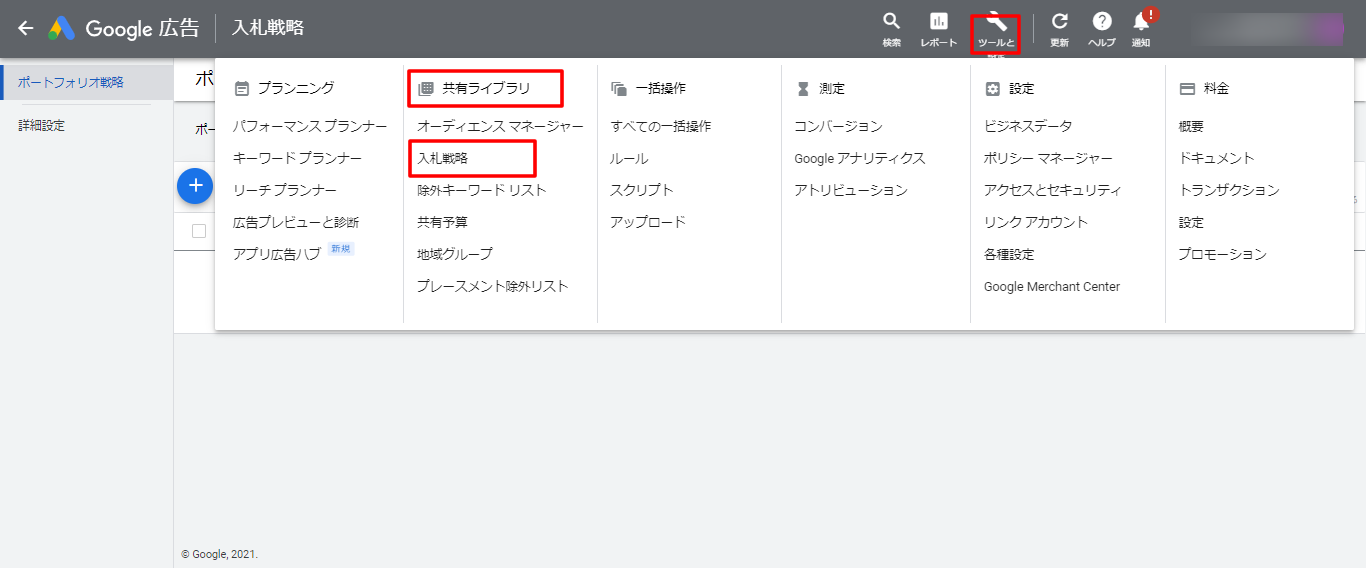Viewport: 1366px width, 568px height.
Task: Open アプリ広告ハブ
Action: click(x=277, y=254)
